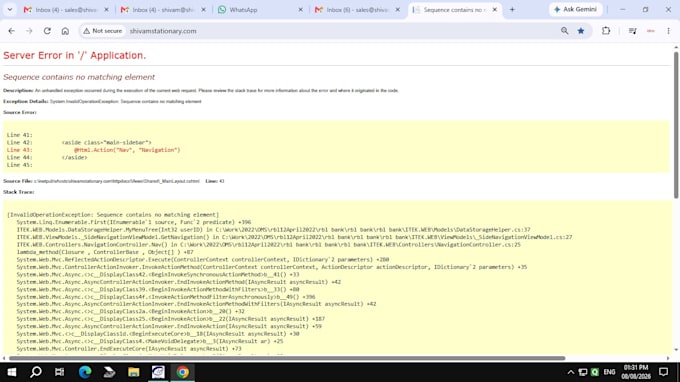Open the Windows Start menu
Image resolution: width=680 pixels, height=382 pixels.
click(12, 372)
